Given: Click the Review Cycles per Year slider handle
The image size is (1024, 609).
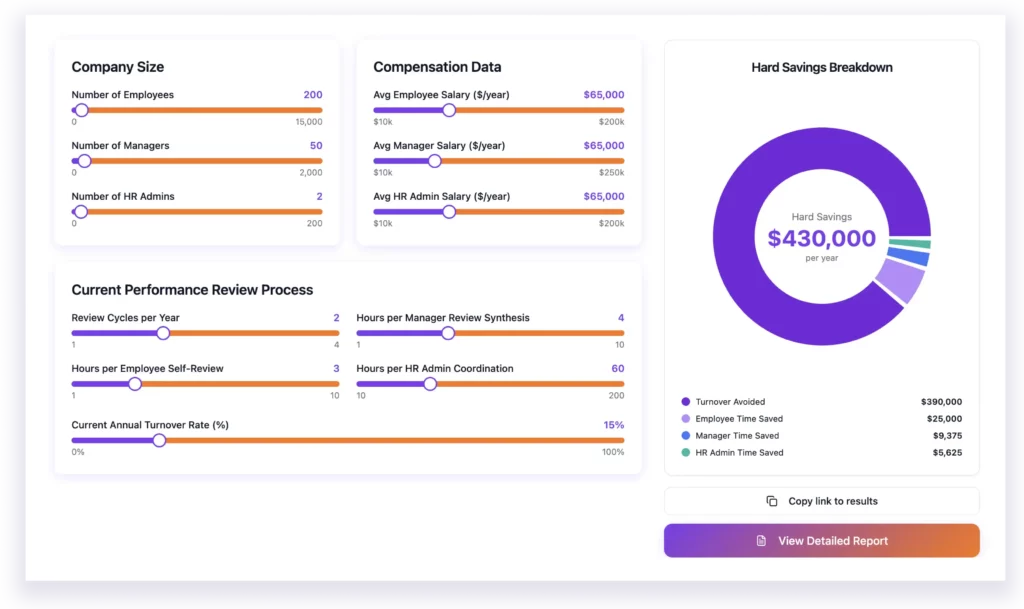Looking at the screenshot, I should [x=163, y=333].
